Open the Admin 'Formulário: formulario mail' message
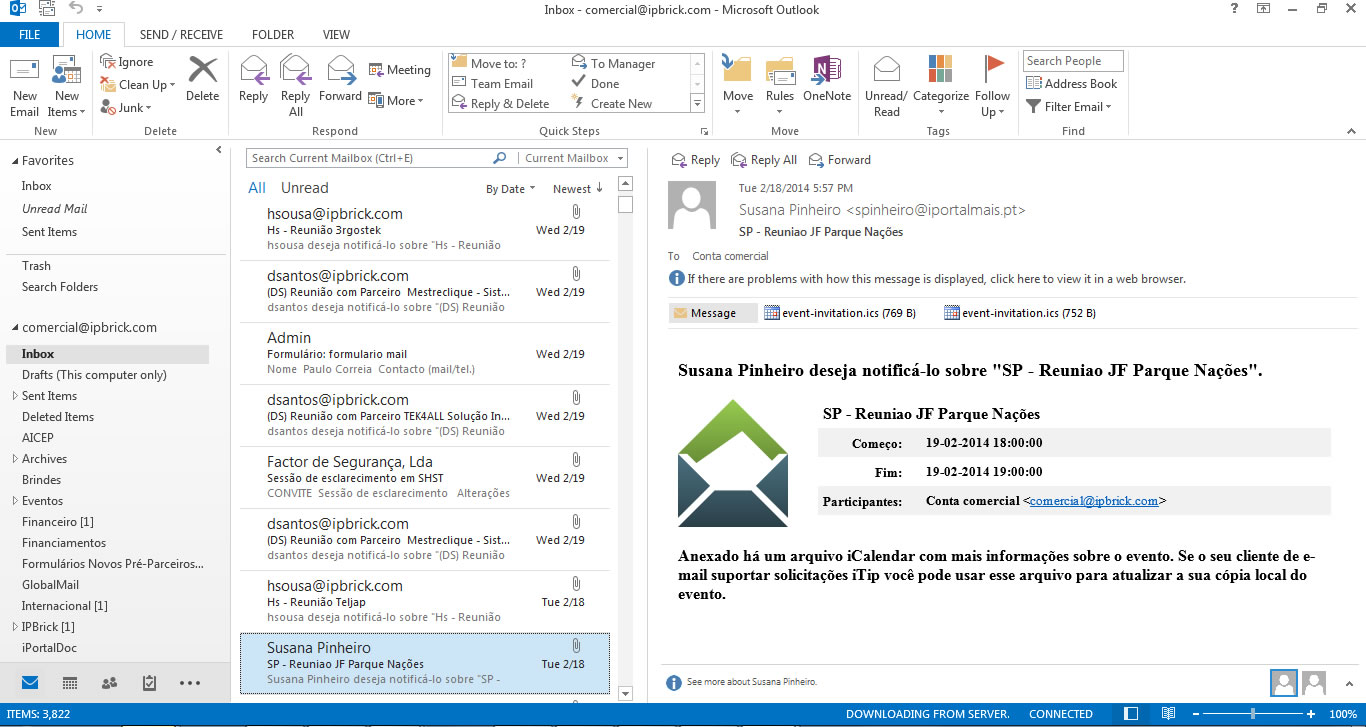The height and width of the screenshot is (727, 1366). click(425, 353)
